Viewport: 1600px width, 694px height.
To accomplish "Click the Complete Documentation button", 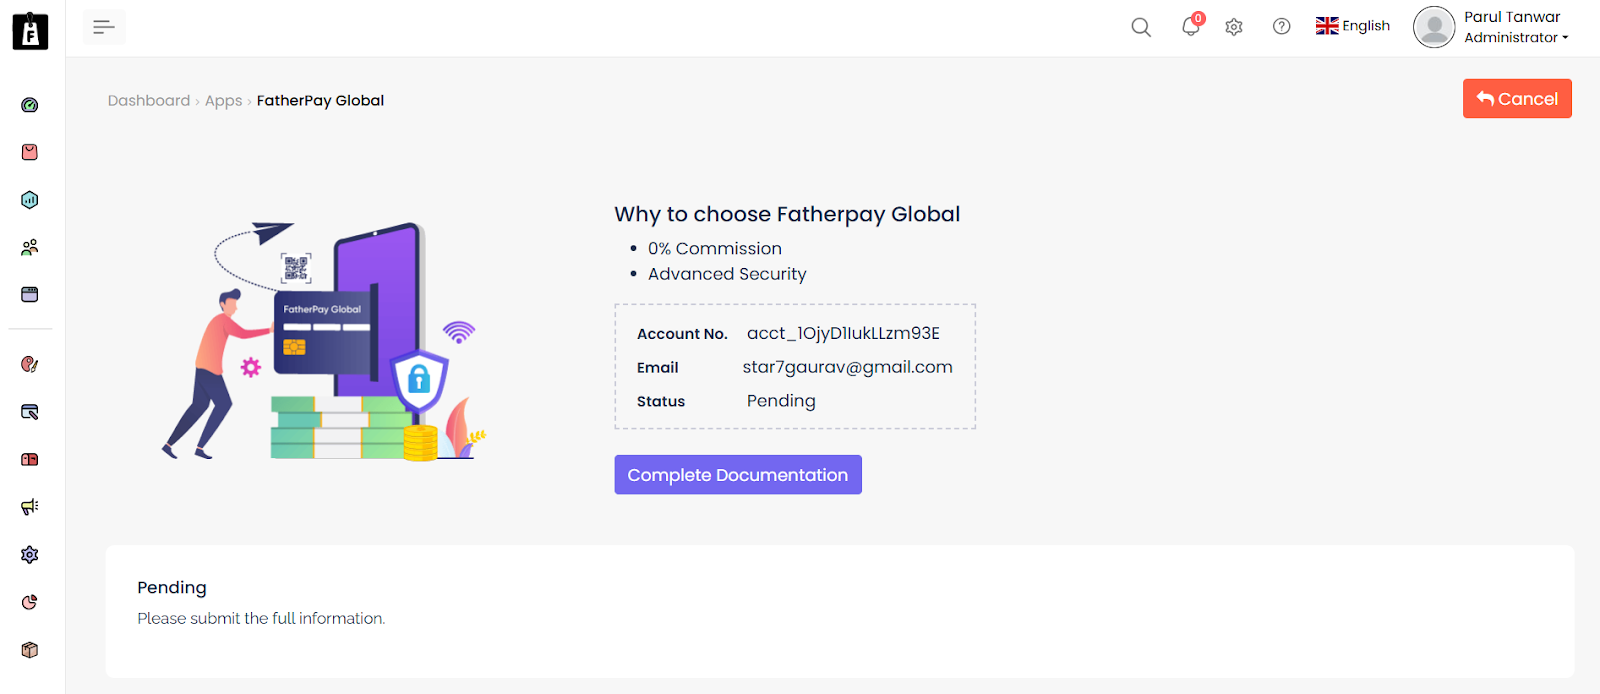I will click(x=738, y=475).
